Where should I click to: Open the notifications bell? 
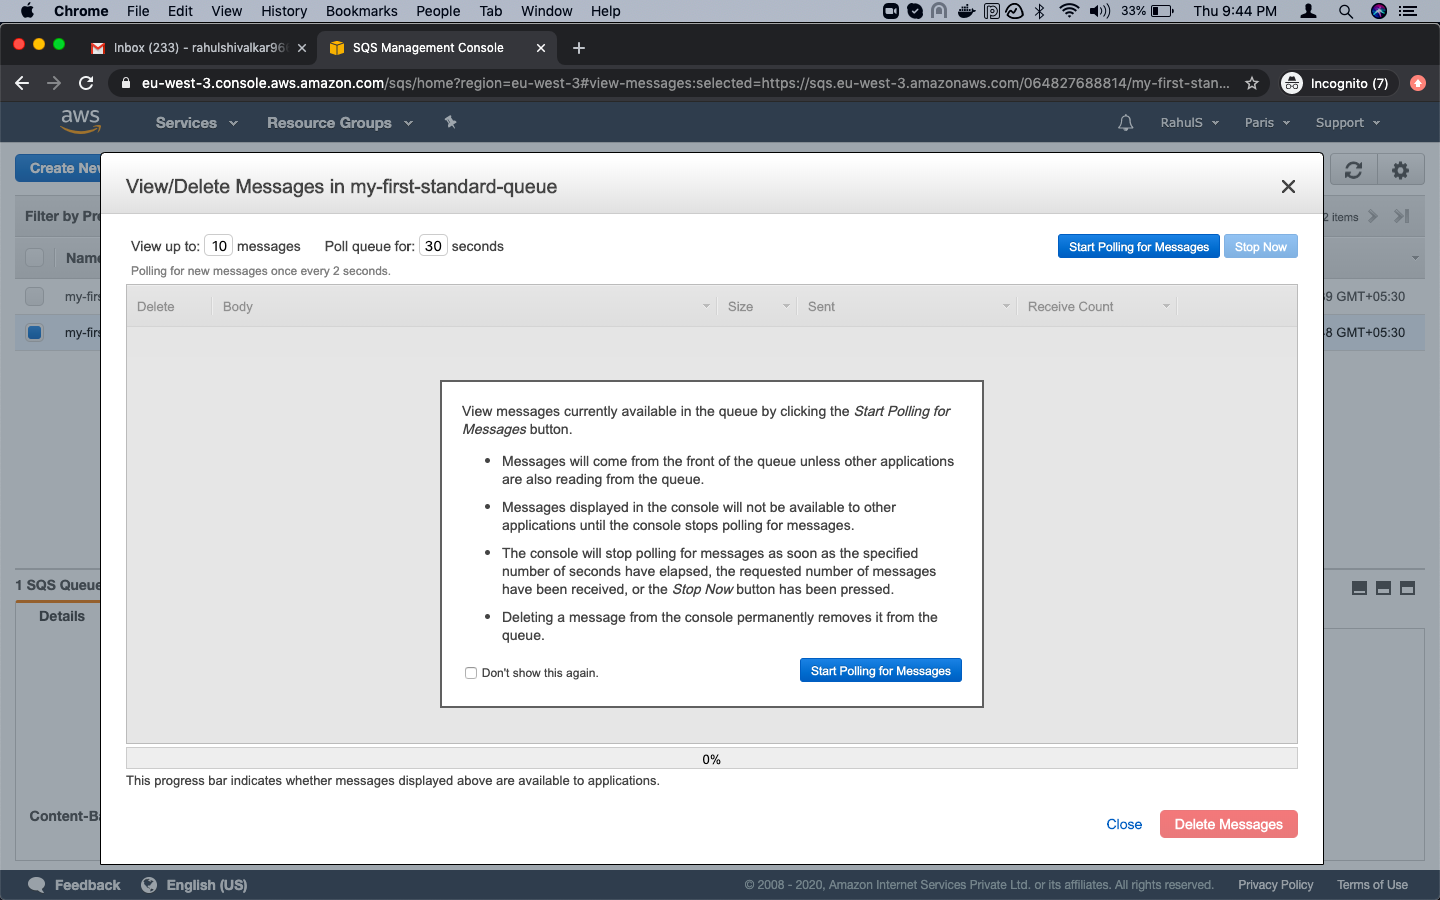(1124, 122)
